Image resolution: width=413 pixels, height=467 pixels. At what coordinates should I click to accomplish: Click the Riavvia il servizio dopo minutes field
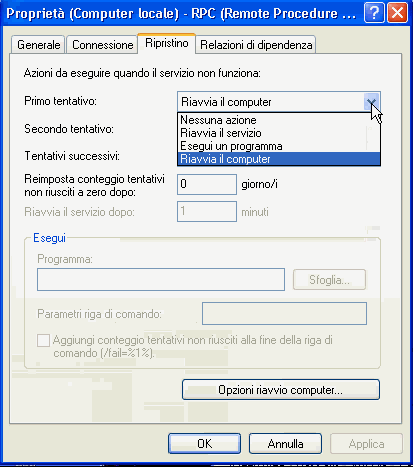click(x=207, y=211)
